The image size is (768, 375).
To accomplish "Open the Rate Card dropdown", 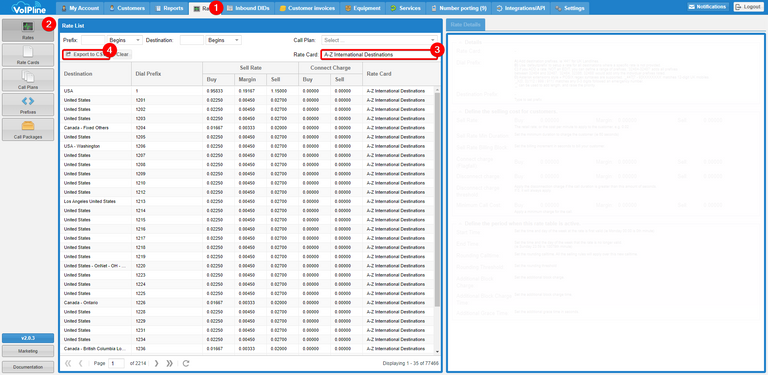I will (379, 54).
